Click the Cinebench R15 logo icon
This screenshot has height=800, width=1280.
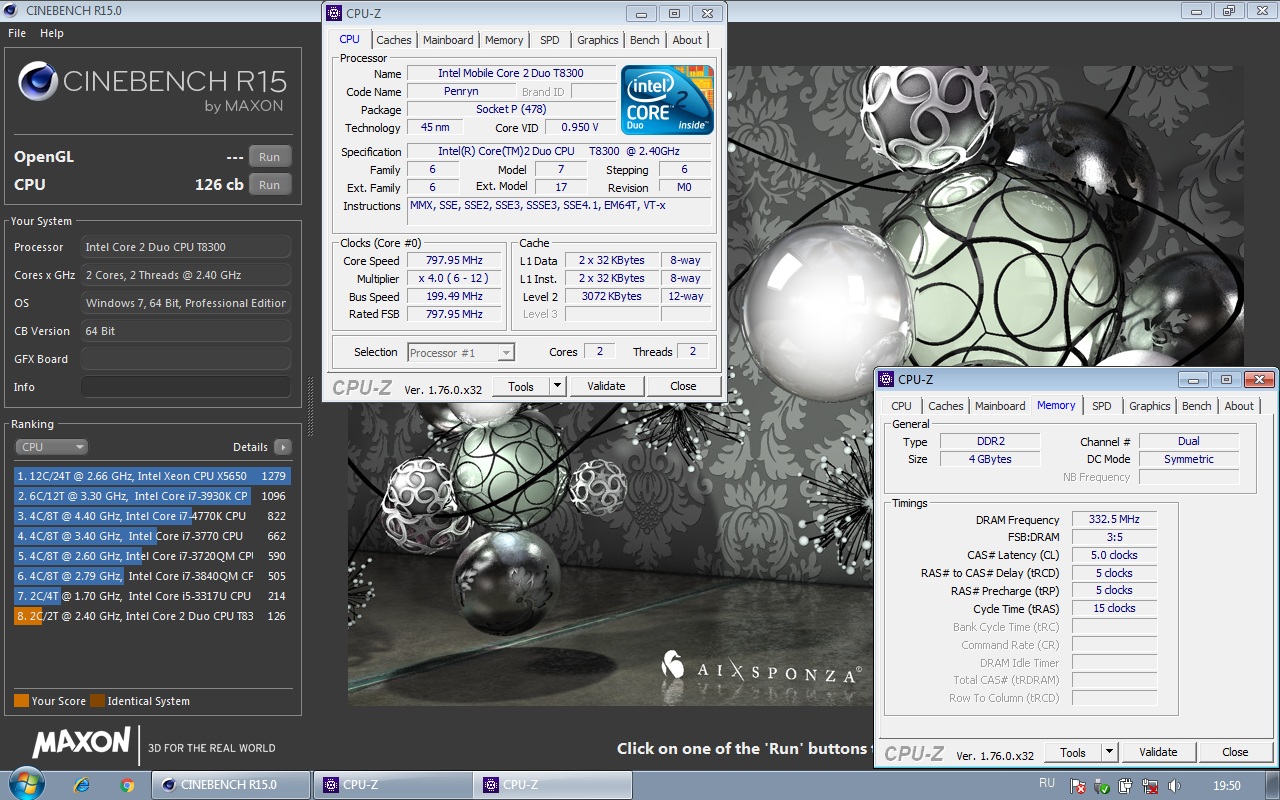click(37, 82)
